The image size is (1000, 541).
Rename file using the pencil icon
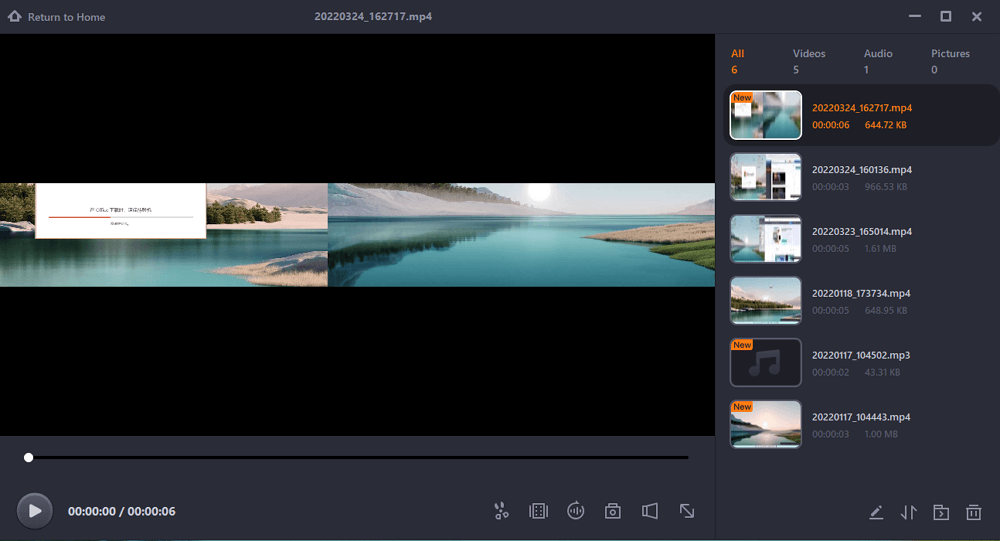point(876,513)
